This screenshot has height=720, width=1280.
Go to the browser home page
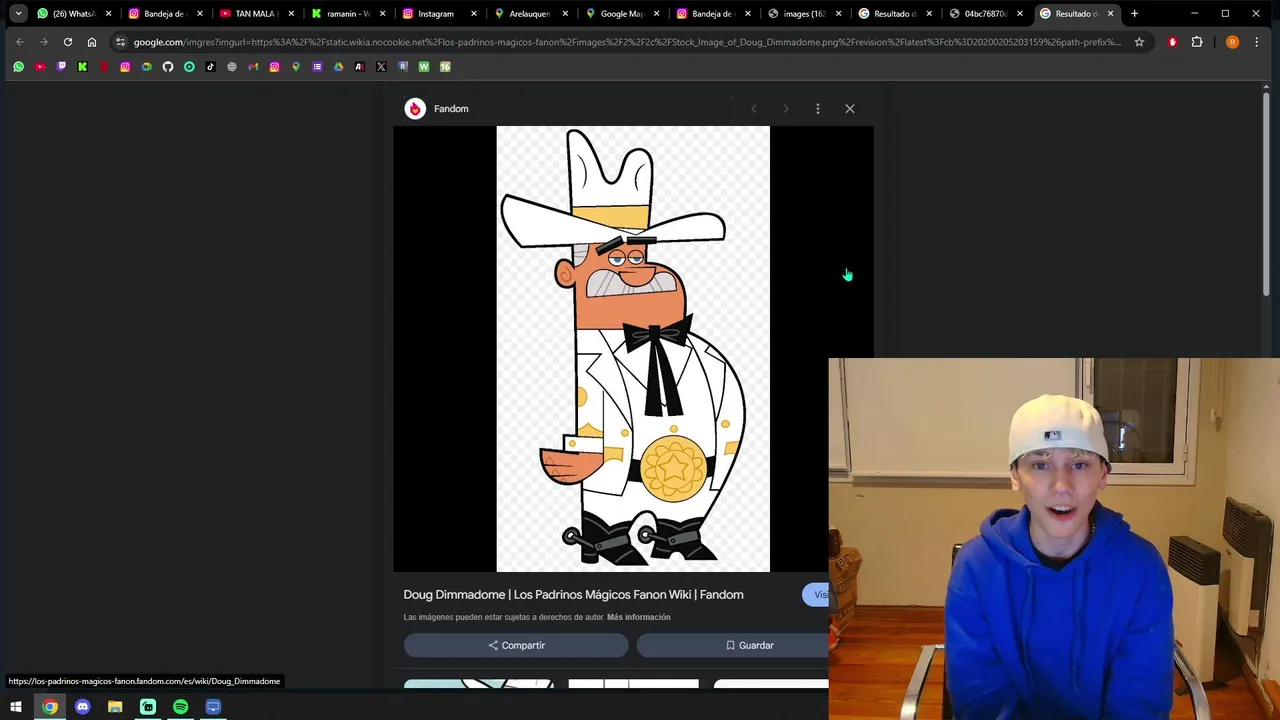click(x=91, y=42)
